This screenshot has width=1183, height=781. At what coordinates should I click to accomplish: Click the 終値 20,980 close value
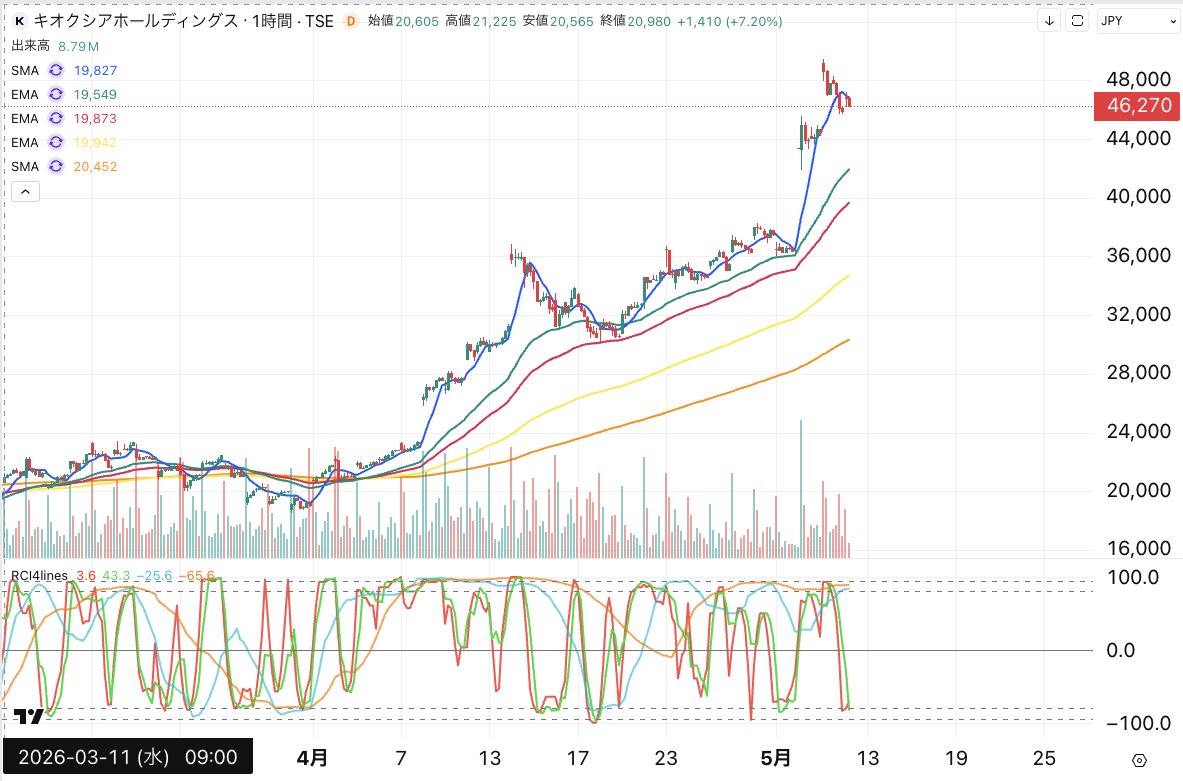point(636,21)
